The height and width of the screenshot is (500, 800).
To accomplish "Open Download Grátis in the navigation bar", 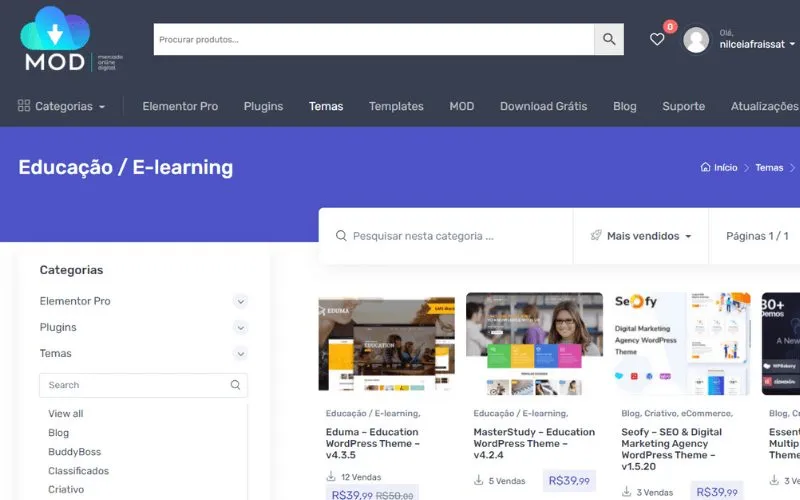I will tap(543, 106).
